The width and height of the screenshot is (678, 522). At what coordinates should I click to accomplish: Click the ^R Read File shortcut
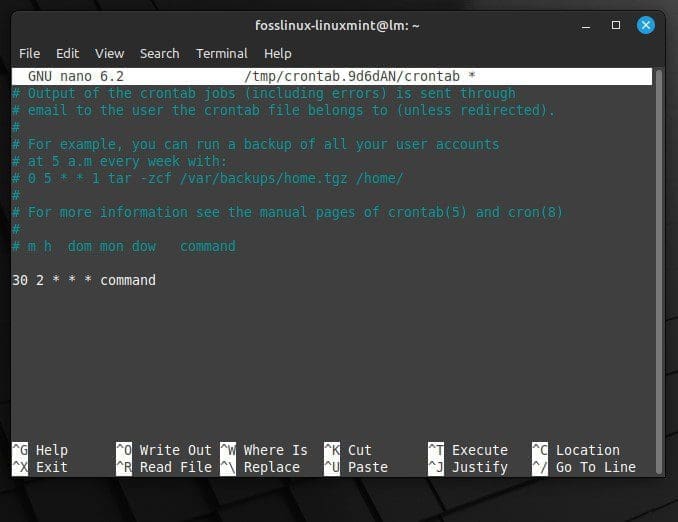click(x=164, y=467)
